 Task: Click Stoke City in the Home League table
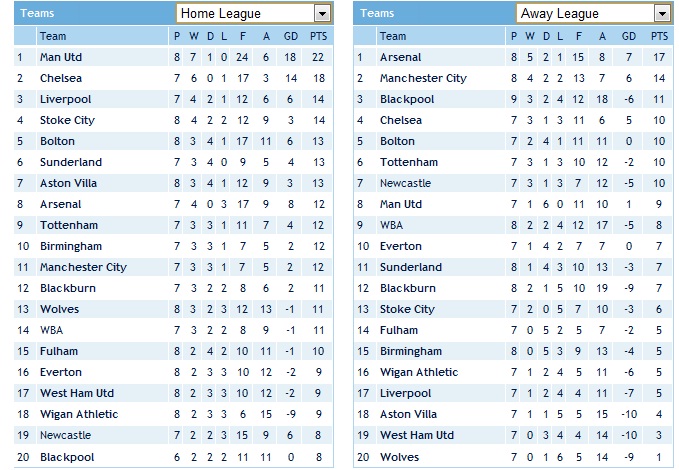(x=68, y=120)
